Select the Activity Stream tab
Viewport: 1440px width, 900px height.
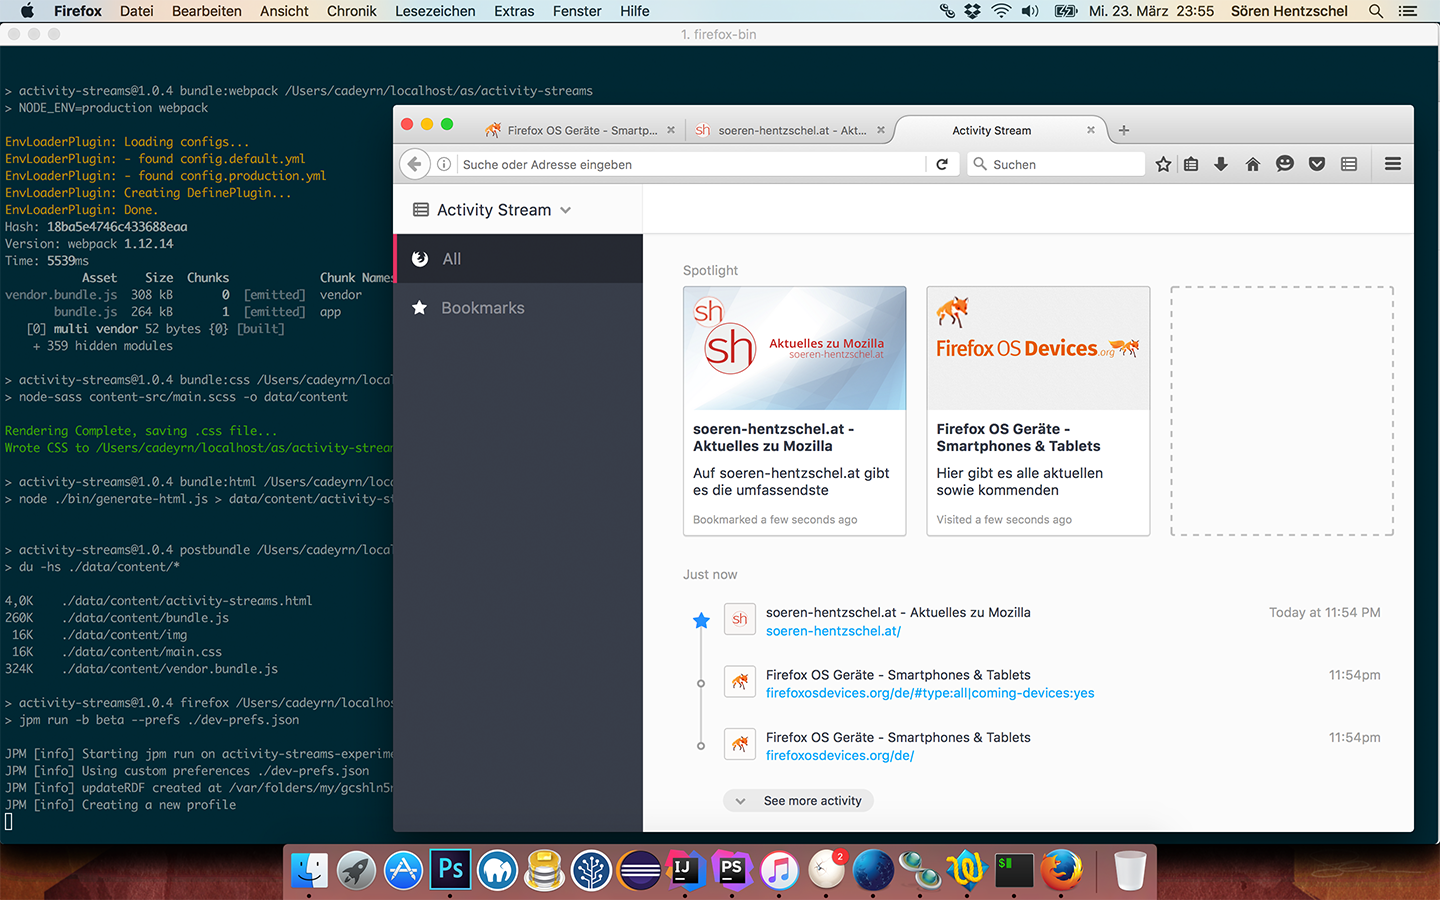1000,130
